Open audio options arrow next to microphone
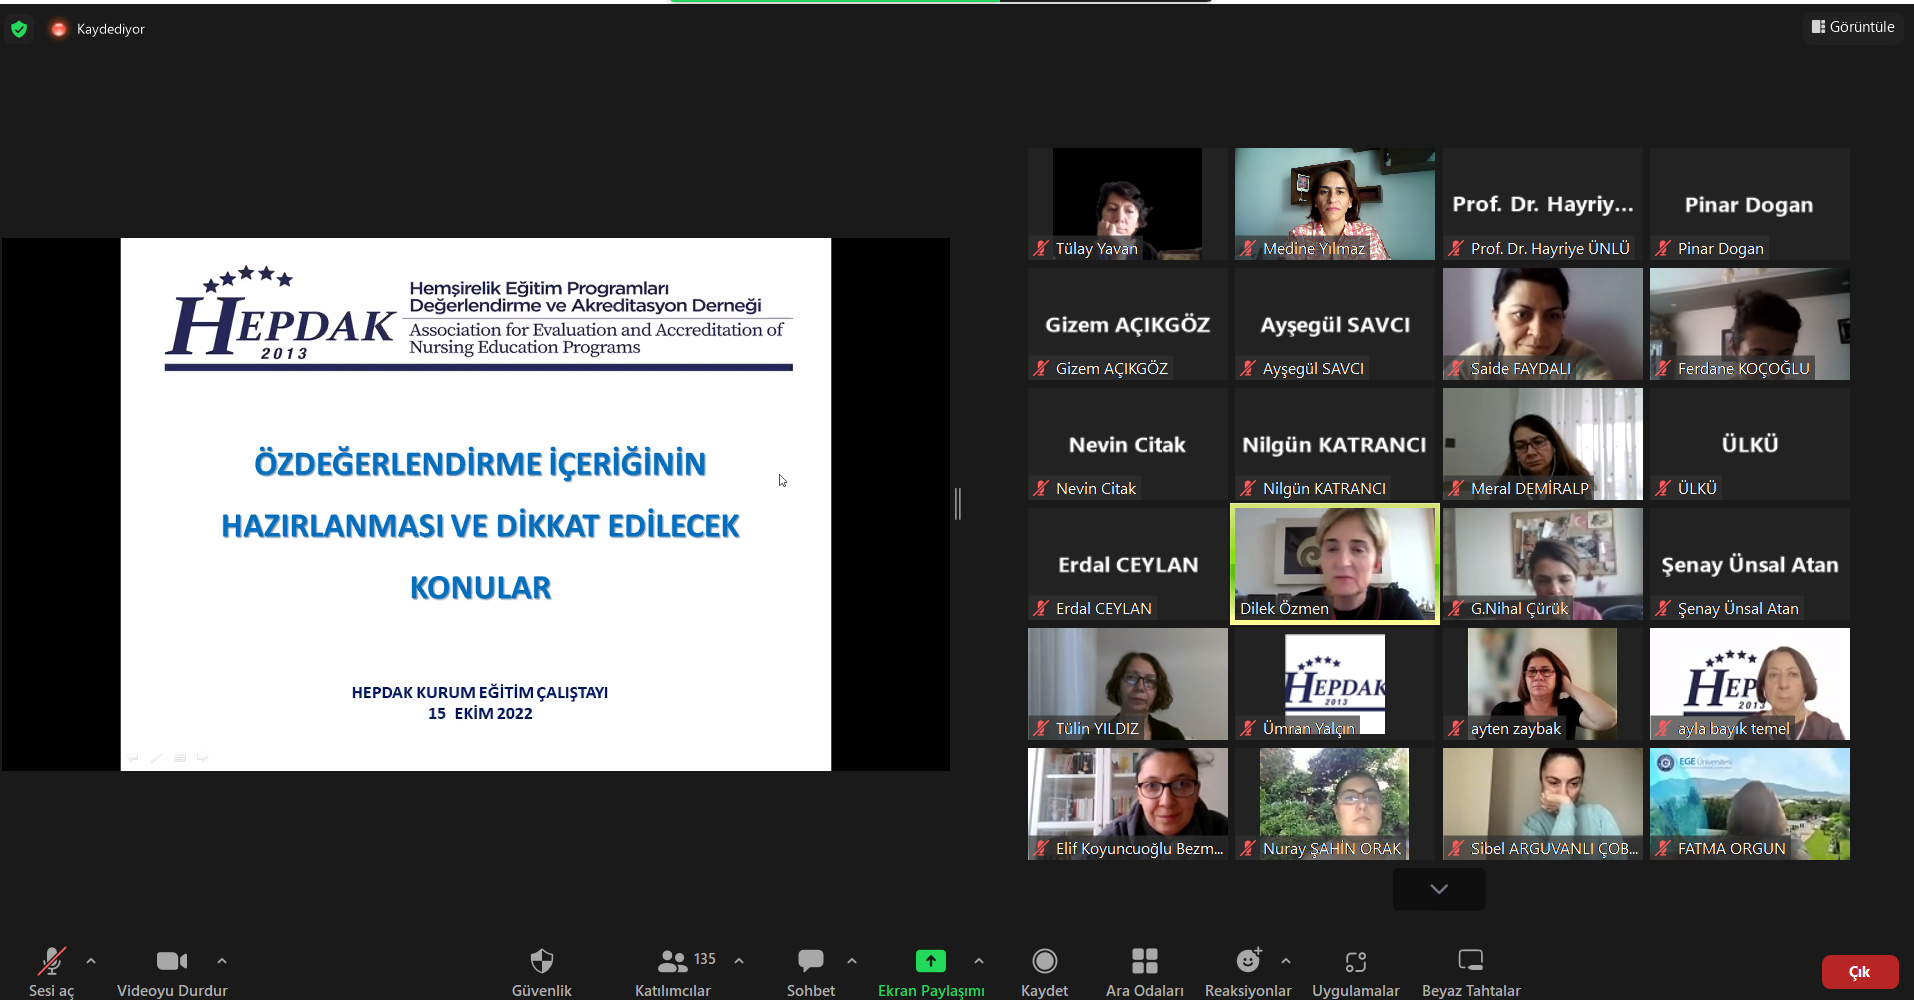The width and height of the screenshot is (1914, 1000). [91, 961]
